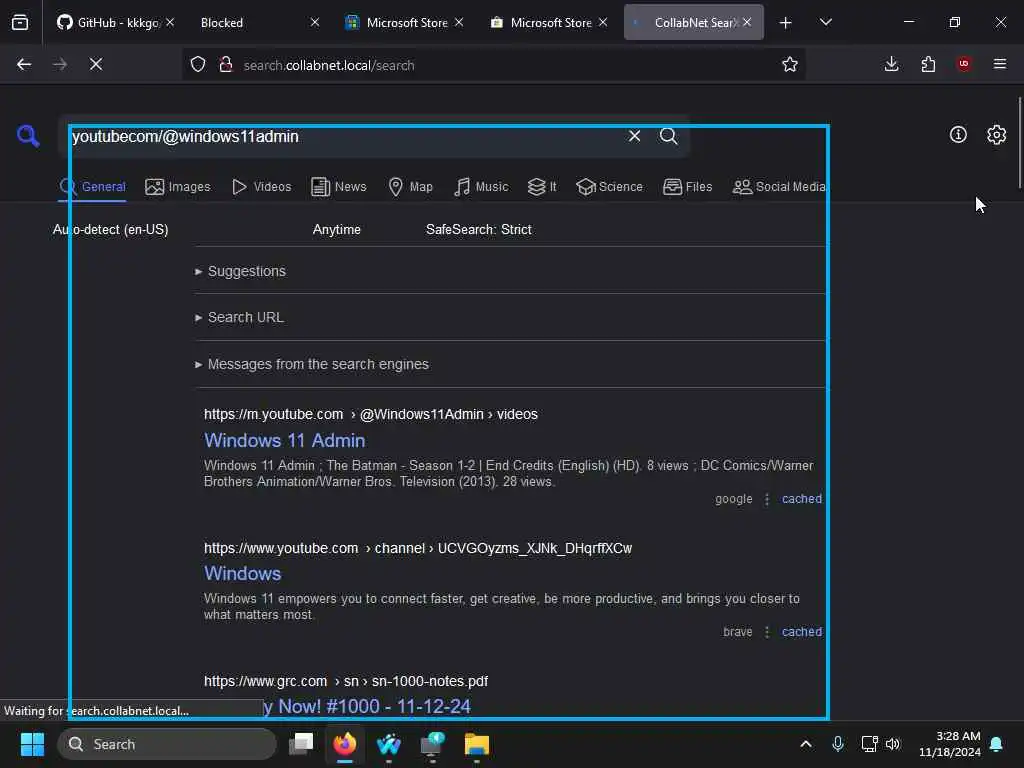Show hidden system tray icons

pos(806,744)
